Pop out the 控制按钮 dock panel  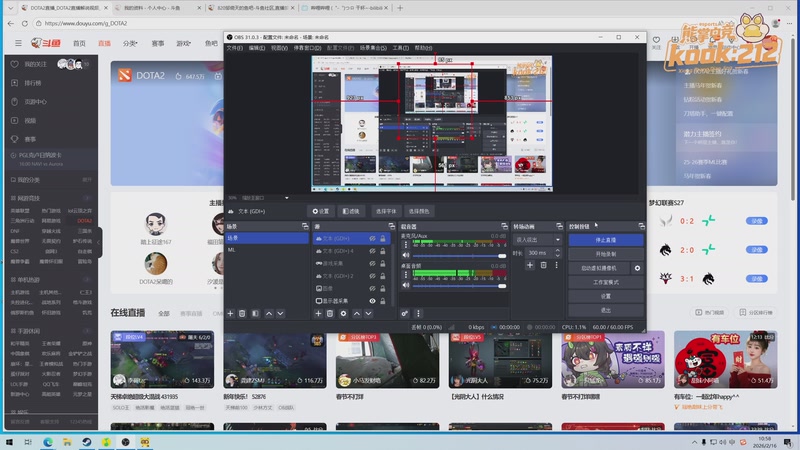(x=641, y=226)
